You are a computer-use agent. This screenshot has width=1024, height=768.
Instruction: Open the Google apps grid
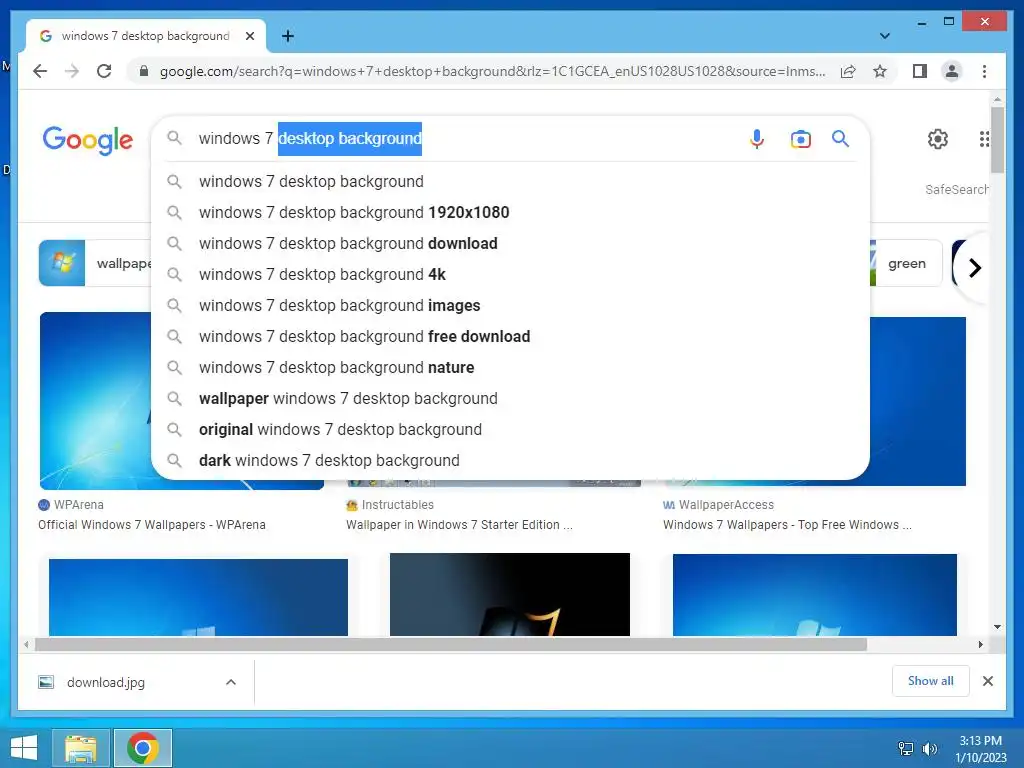coord(984,138)
